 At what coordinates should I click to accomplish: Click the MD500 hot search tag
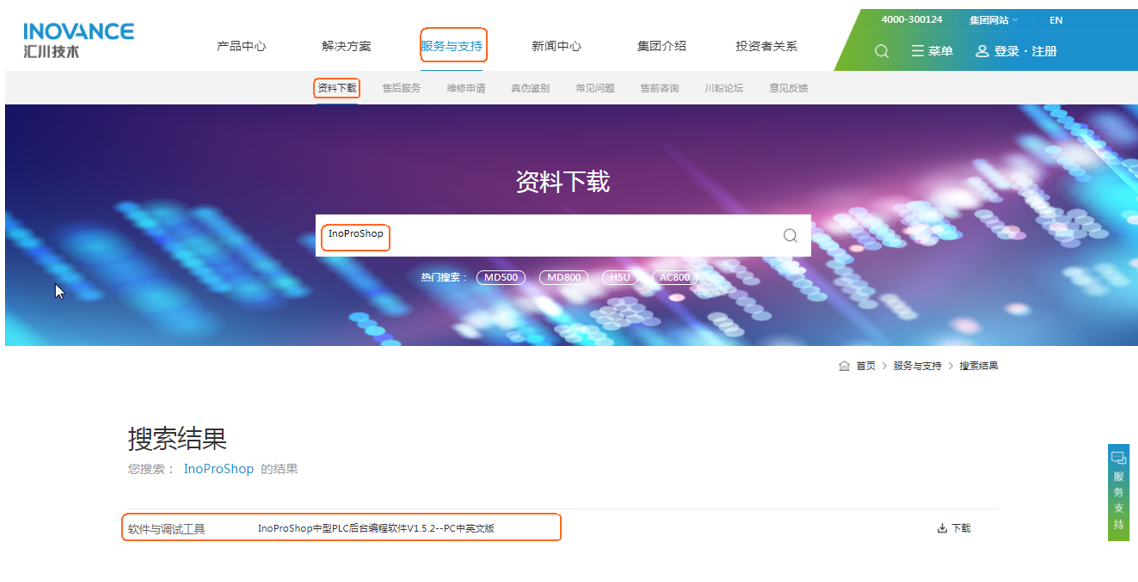501,277
